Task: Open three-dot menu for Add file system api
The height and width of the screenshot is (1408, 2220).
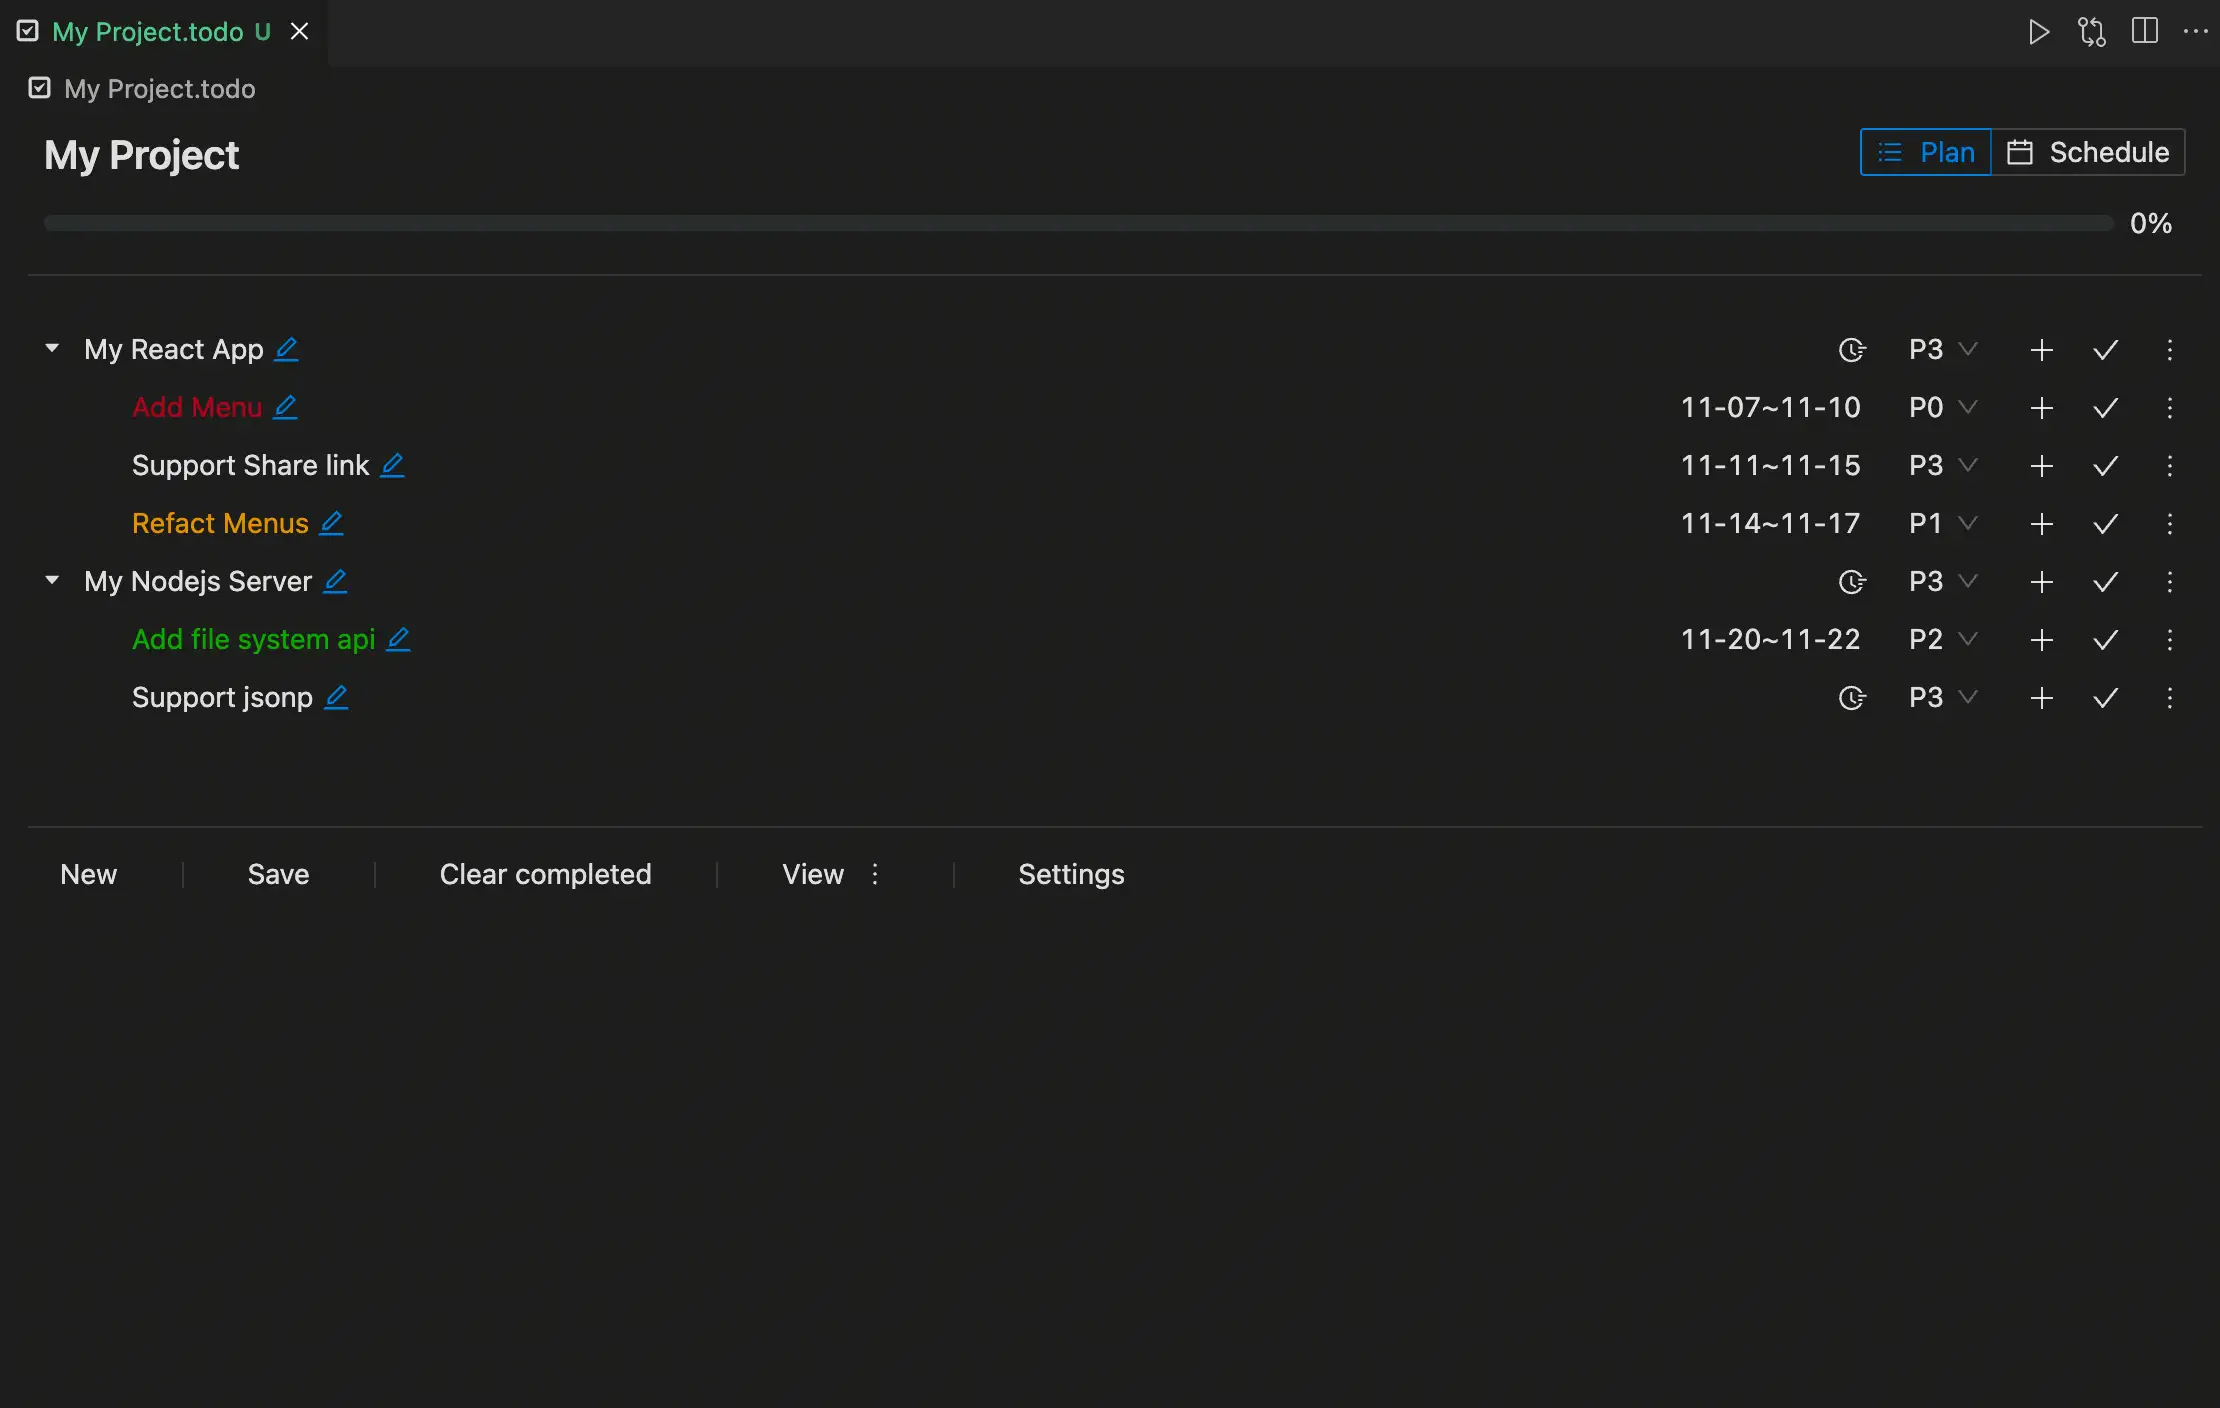Action: pos(2170,640)
